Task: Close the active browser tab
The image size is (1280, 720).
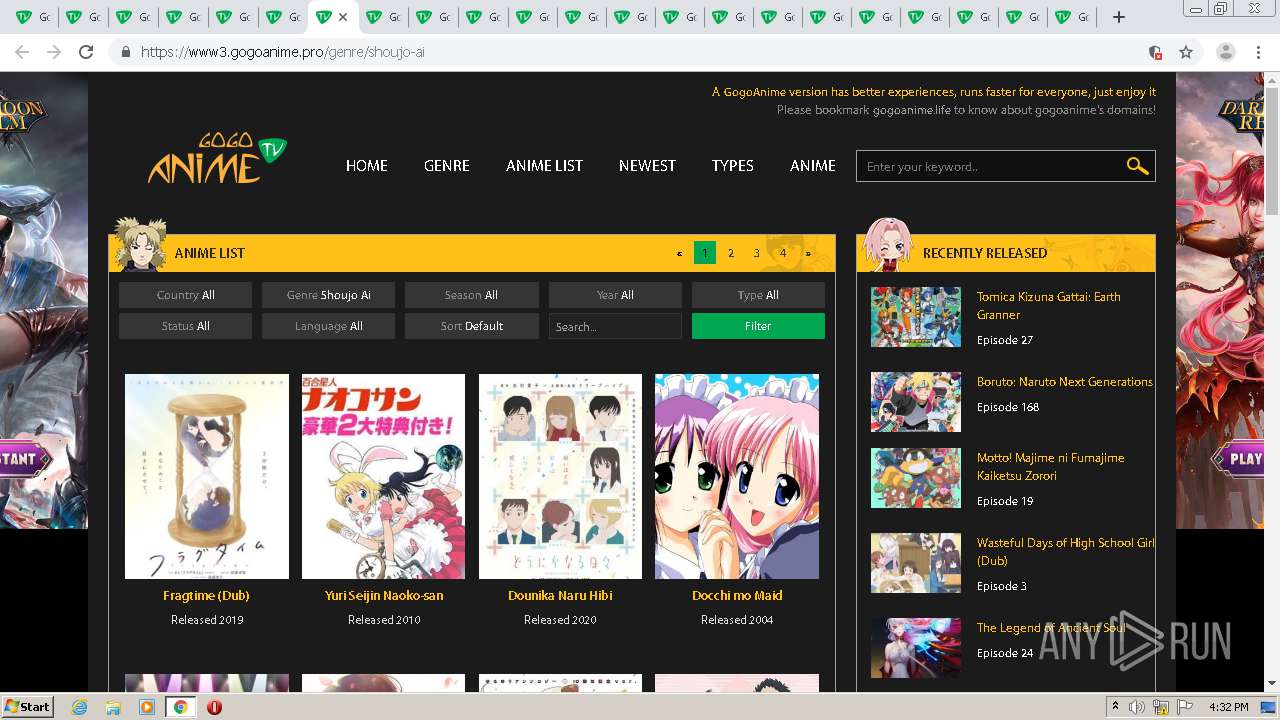Action: tap(343, 17)
